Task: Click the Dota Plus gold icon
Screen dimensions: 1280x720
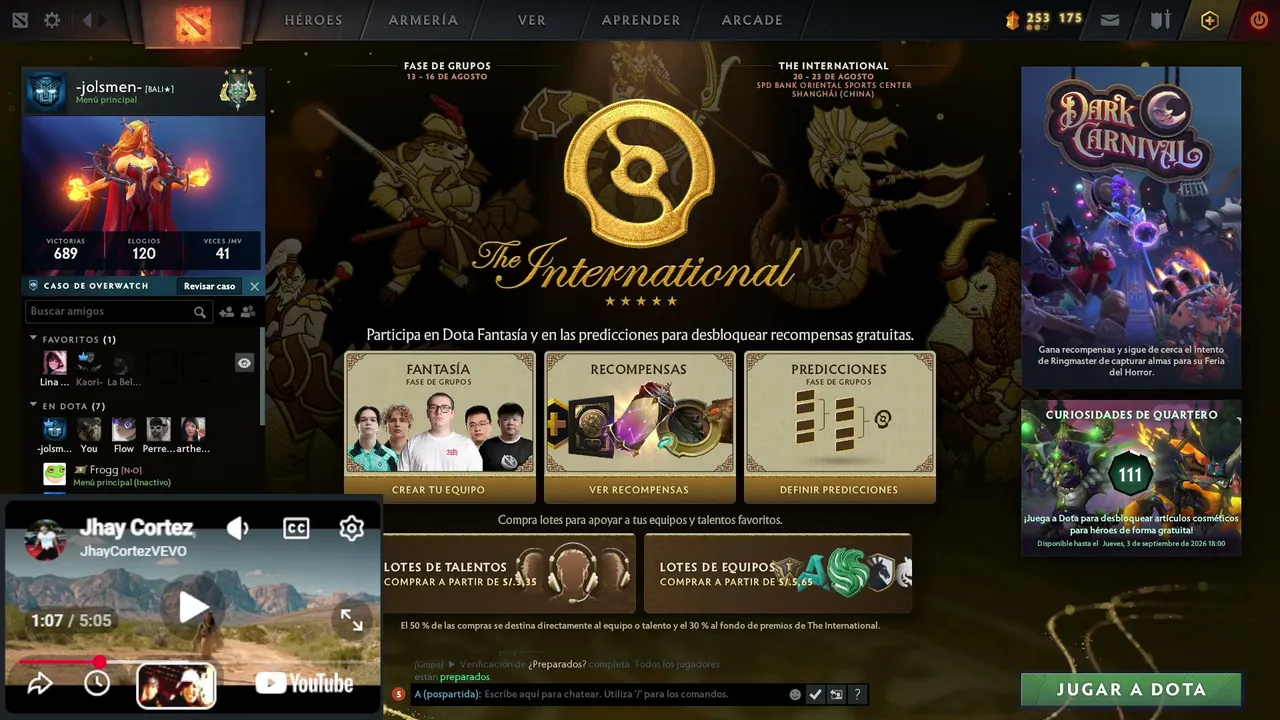Action: coord(1210,20)
